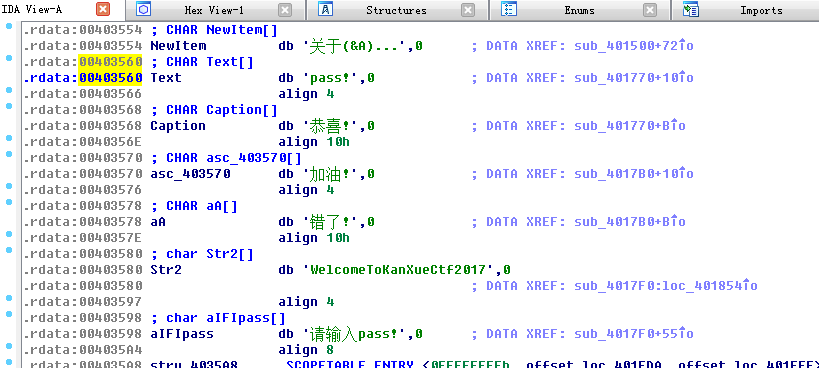Click address 00403576 align 4 line
The width and height of the screenshot is (819, 368).
pyautogui.click(x=179, y=190)
